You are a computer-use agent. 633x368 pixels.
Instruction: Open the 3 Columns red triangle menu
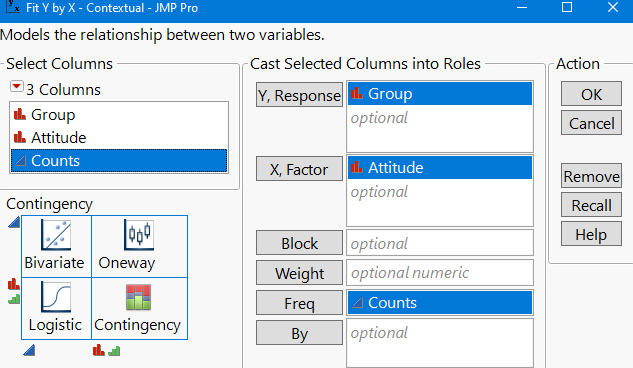tap(17, 86)
